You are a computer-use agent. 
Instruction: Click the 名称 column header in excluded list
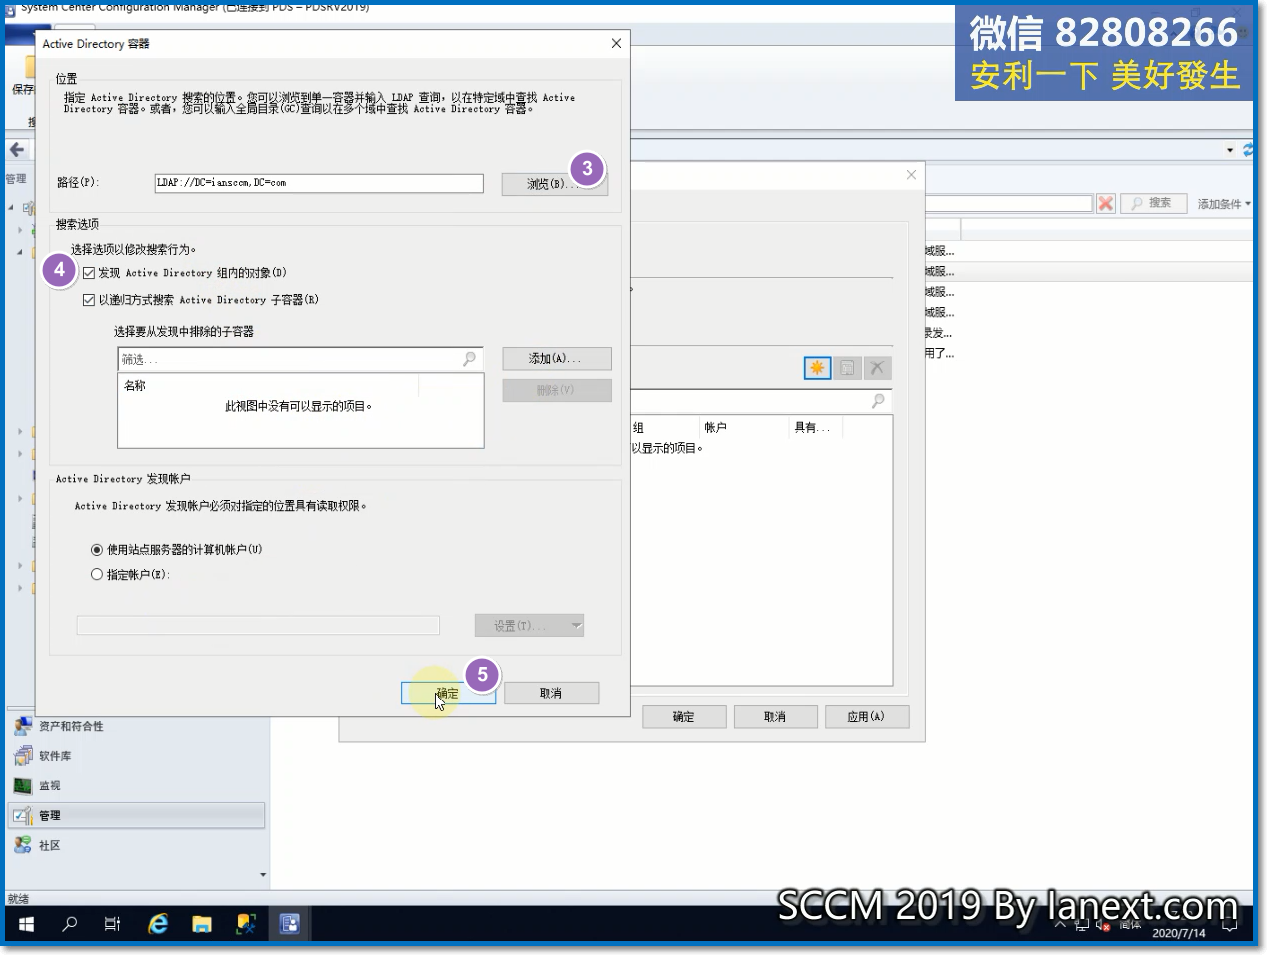coord(135,386)
